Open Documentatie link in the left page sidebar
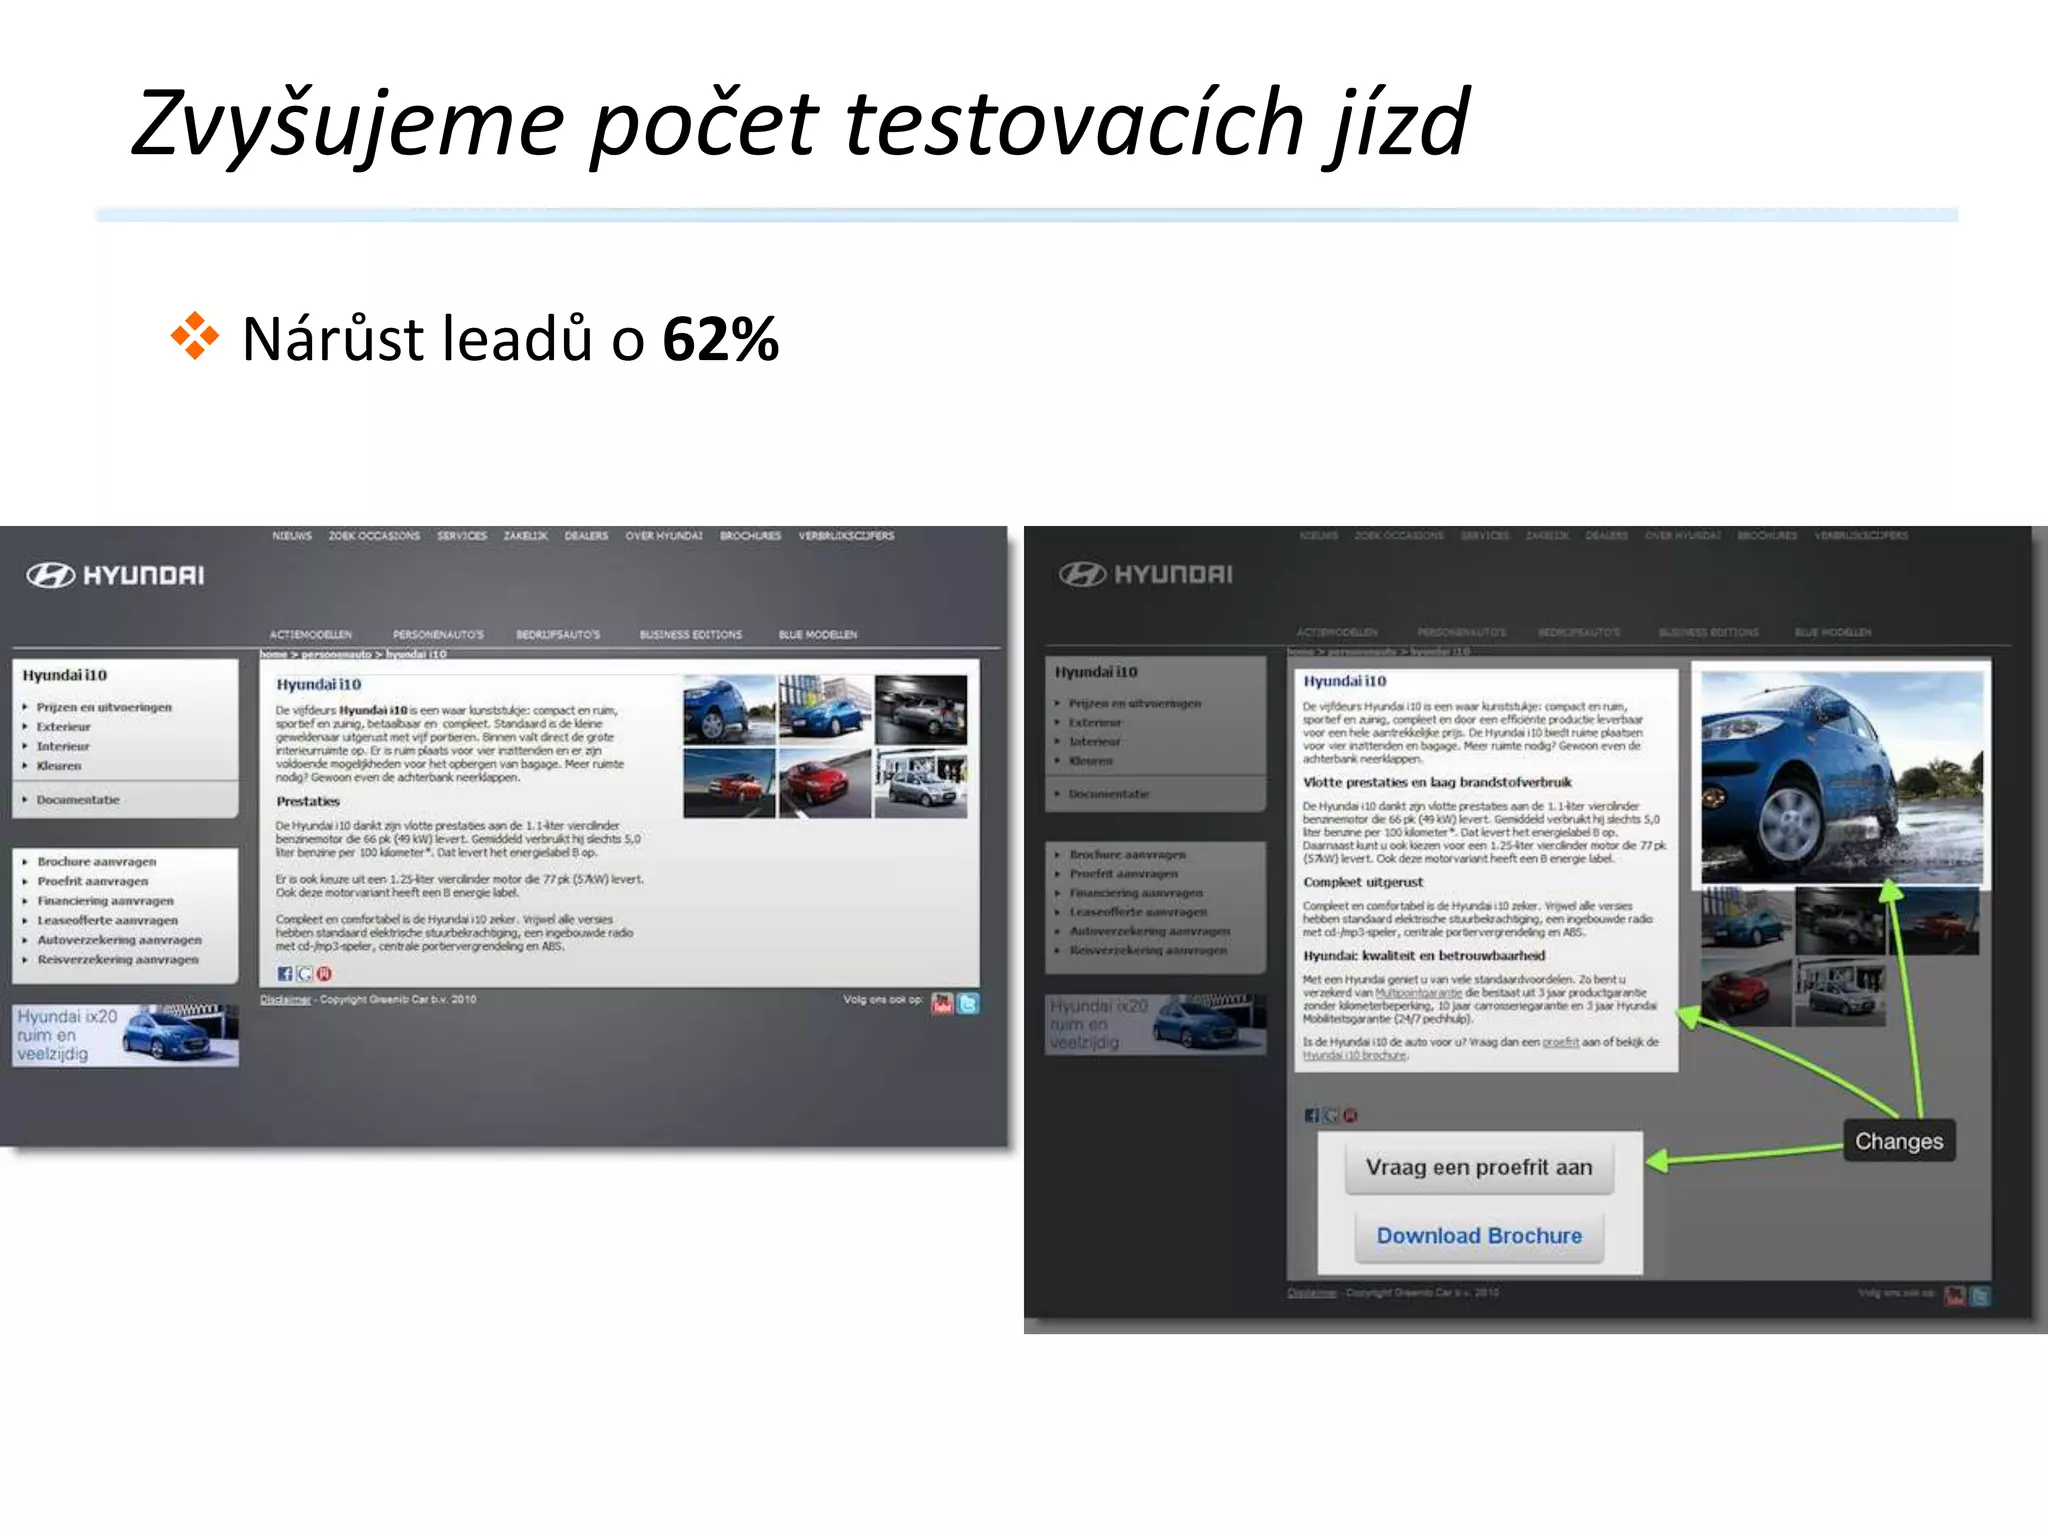Screen dimensions: 2048x1536 pyautogui.click(x=78, y=800)
